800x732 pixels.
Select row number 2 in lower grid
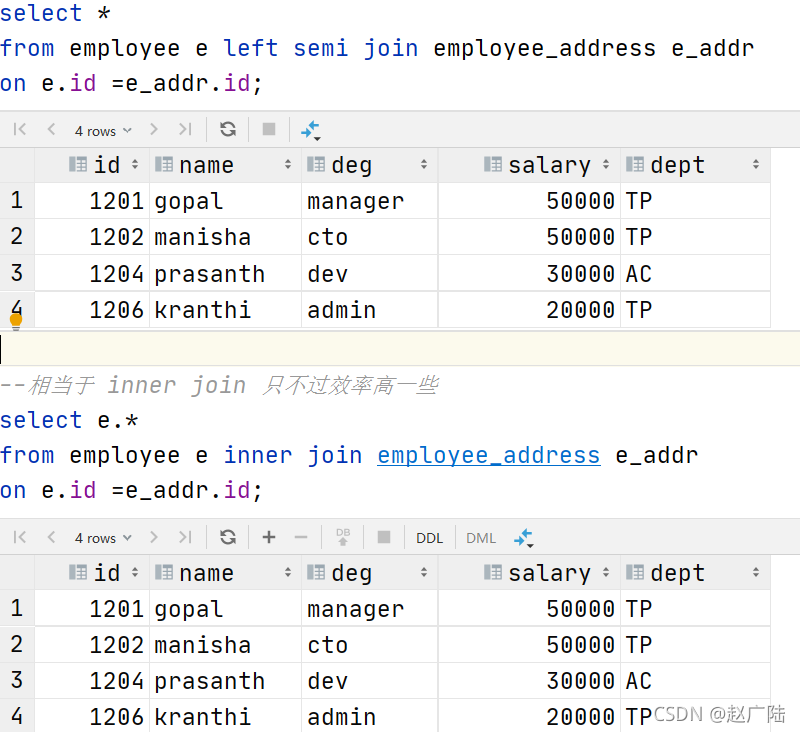pos(17,644)
